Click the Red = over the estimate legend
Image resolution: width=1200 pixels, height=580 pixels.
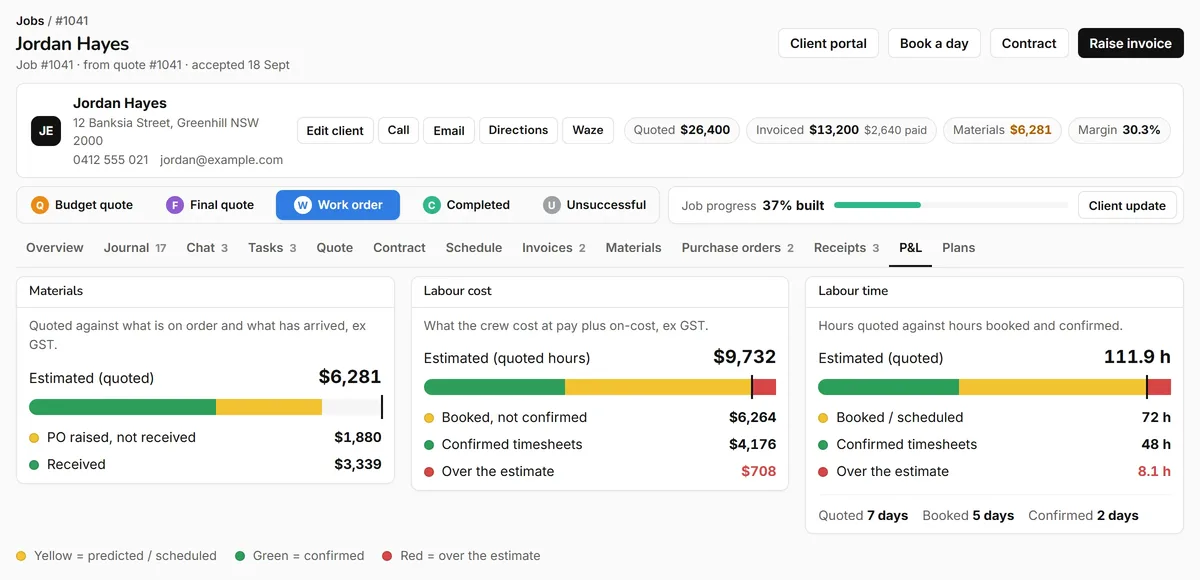[x=461, y=556]
